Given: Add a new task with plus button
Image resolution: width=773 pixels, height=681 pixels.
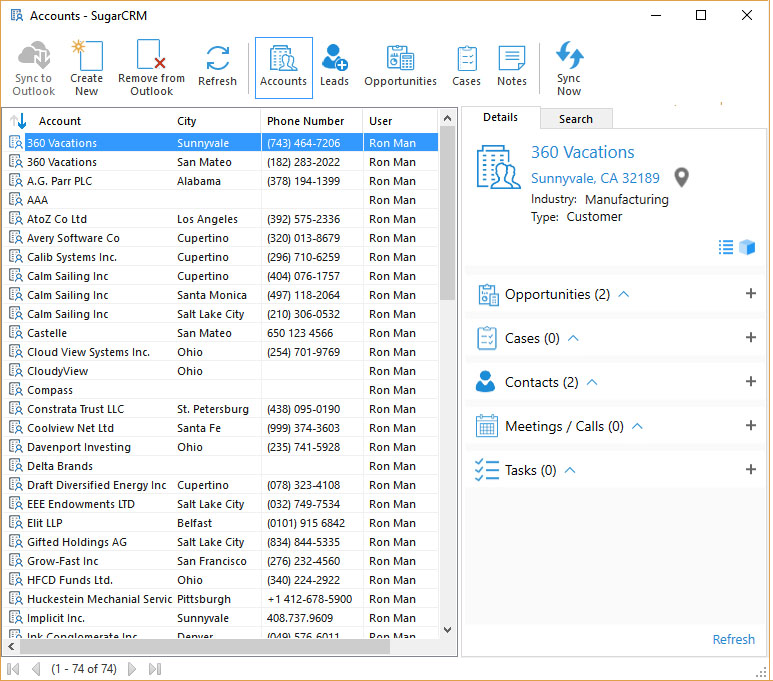Looking at the screenshot, I should tap(751, 470).
